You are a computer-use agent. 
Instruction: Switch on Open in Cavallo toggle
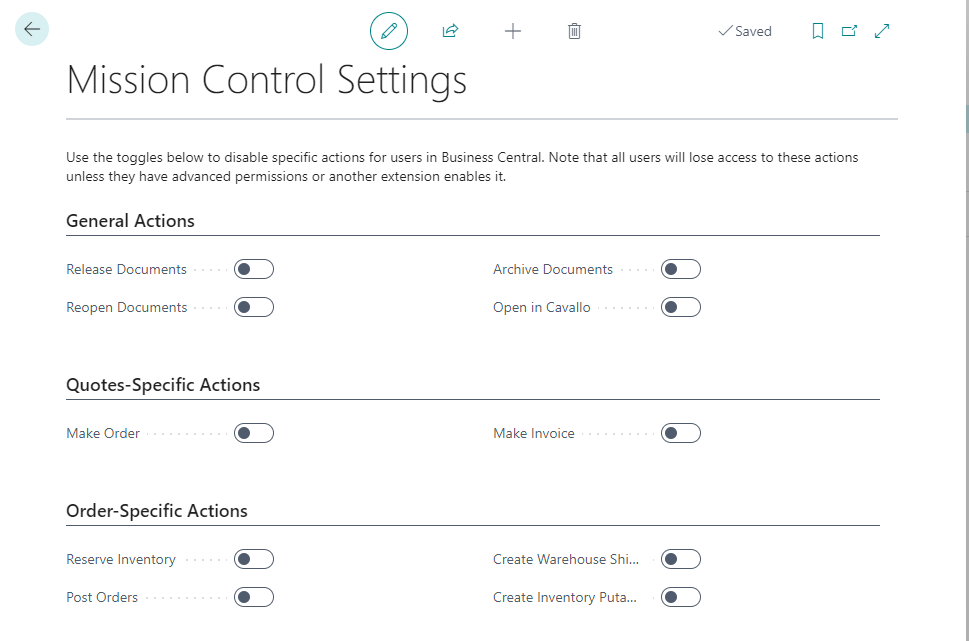coord(680,307)
